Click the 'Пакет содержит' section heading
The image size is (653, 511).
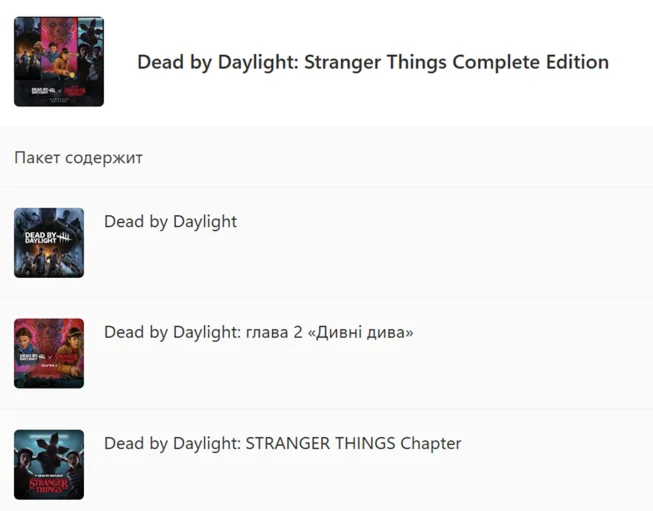coord(79,158)
